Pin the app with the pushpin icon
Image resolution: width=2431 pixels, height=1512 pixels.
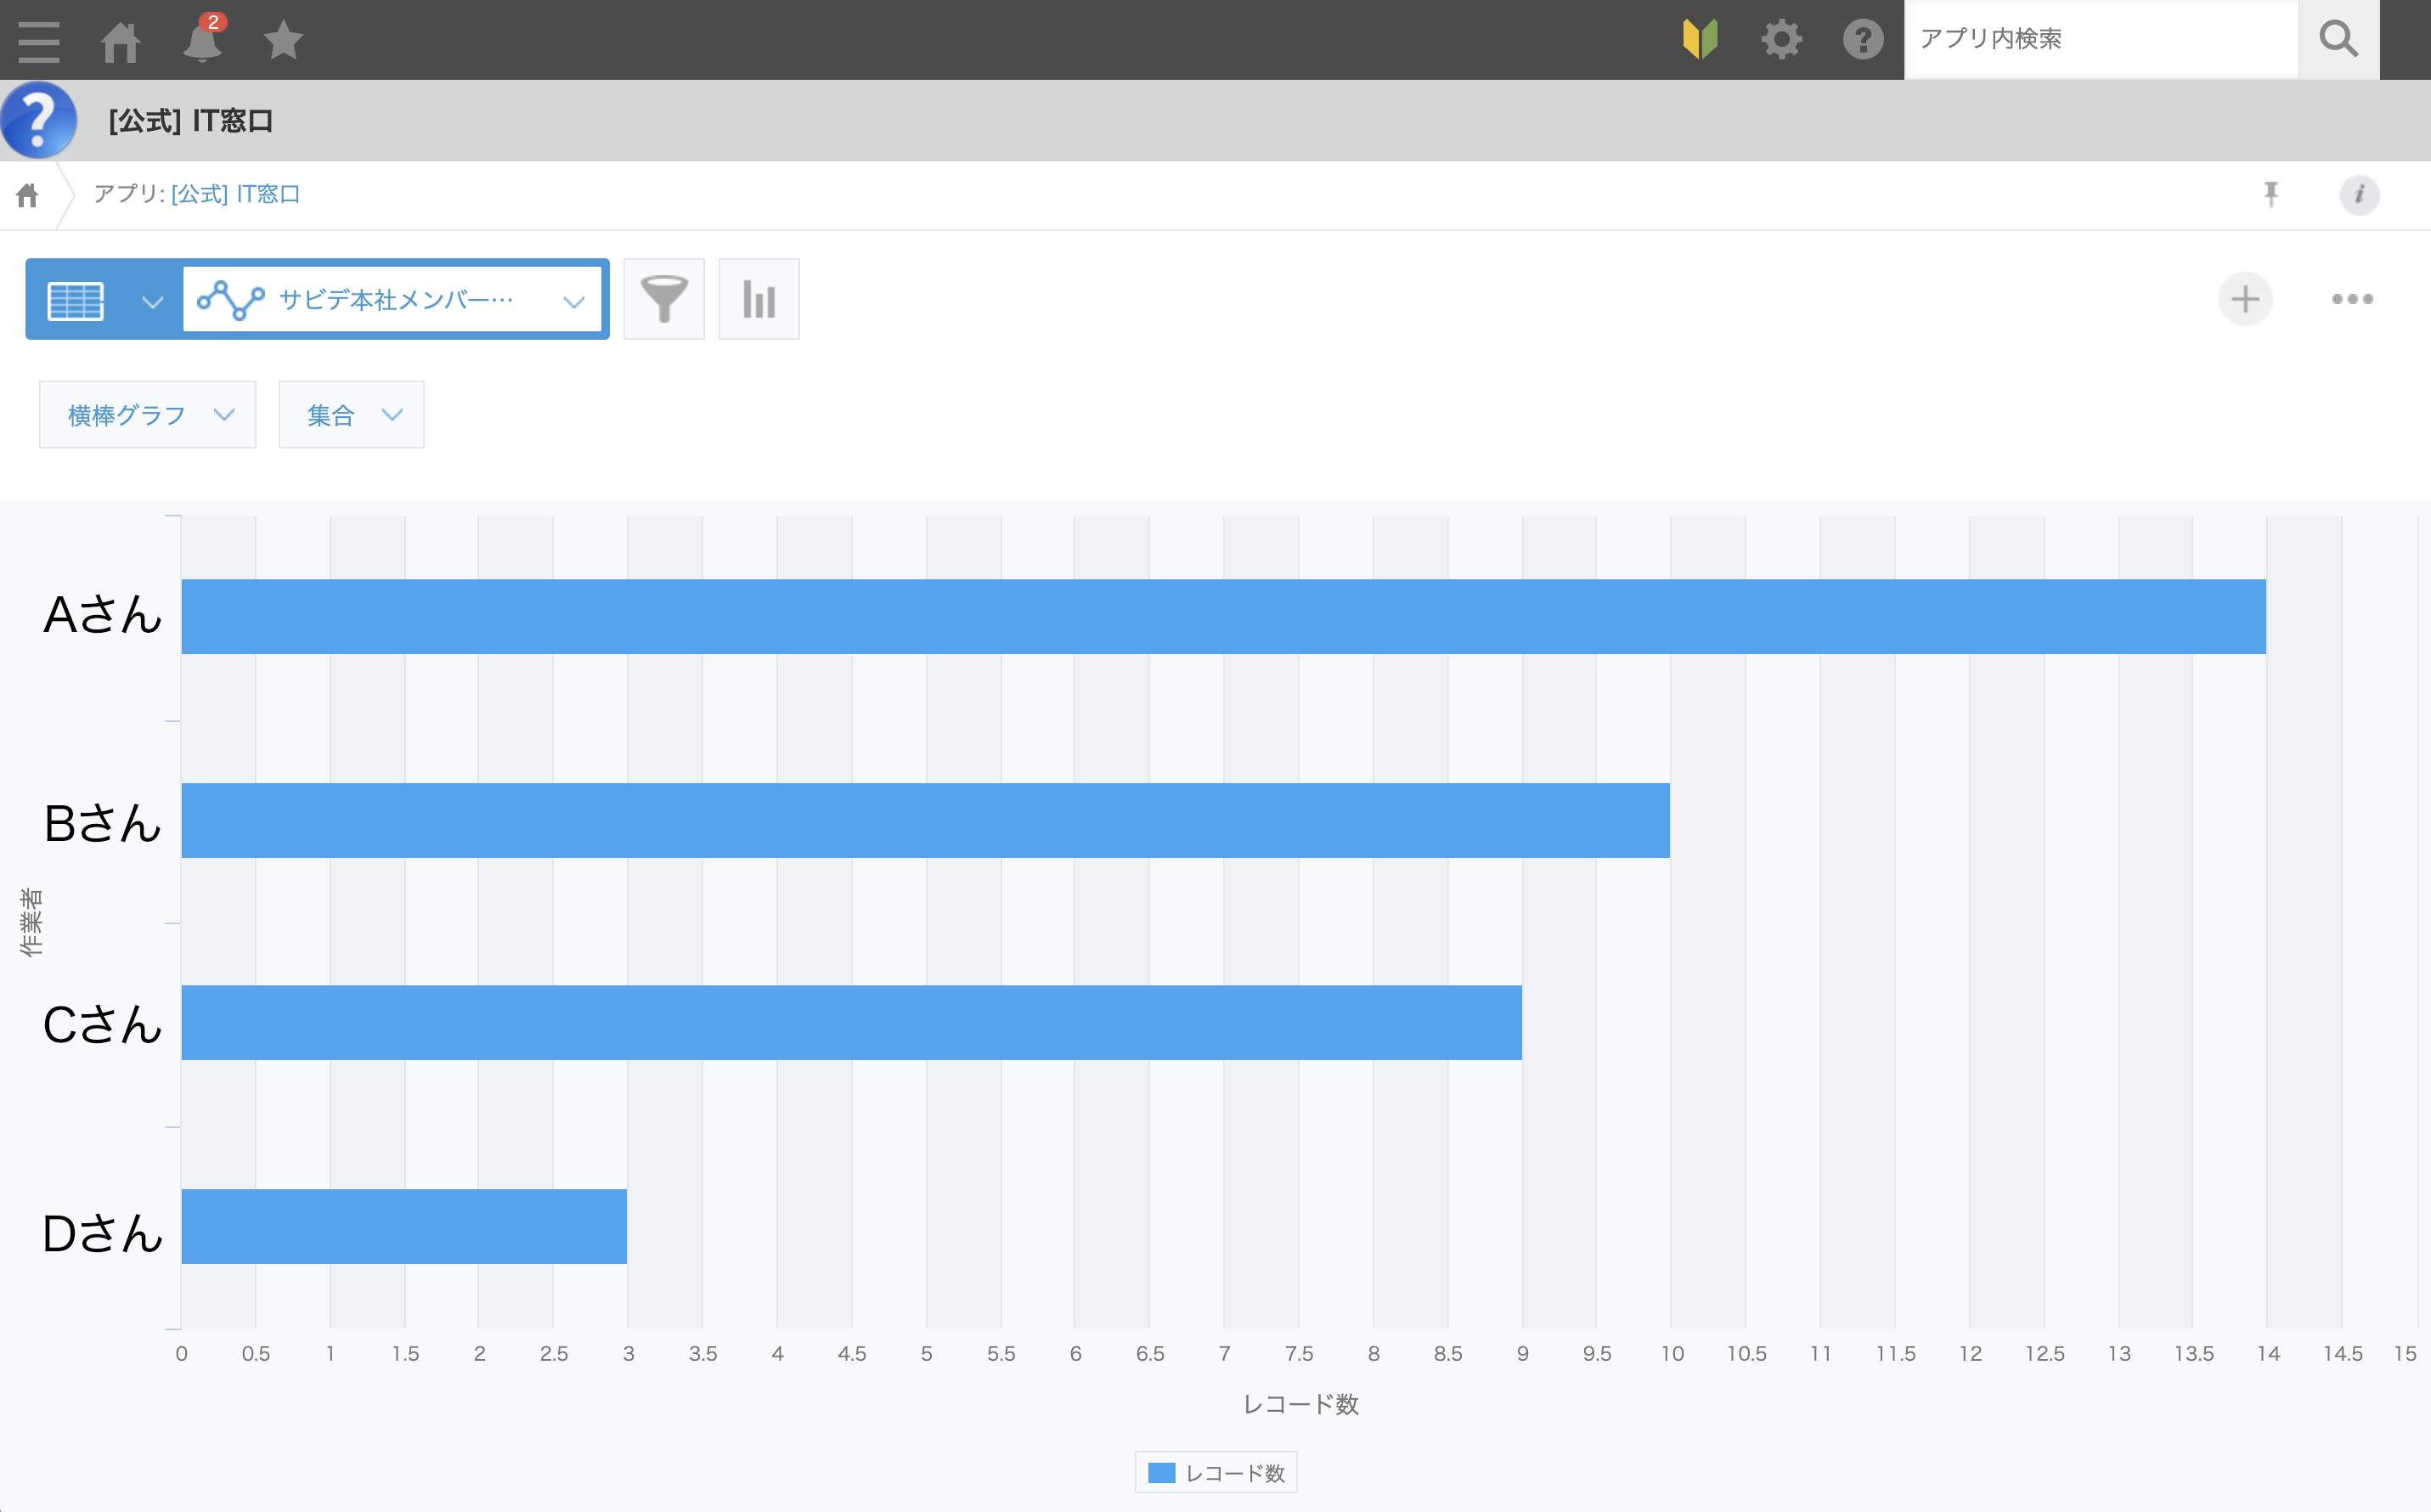click(x=2271, y=194)
